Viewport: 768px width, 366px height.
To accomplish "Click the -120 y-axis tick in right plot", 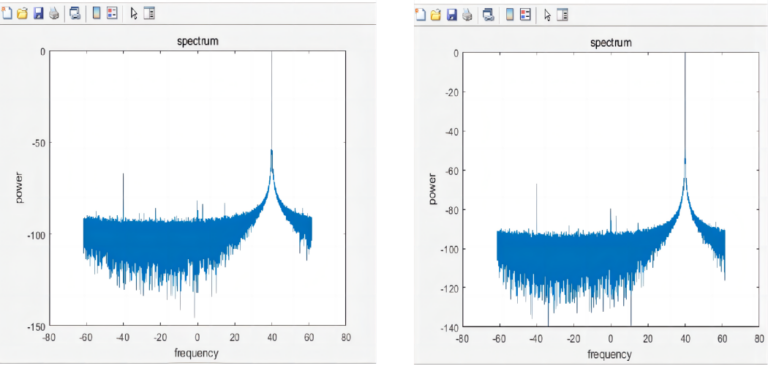I will (x=450, y=288).
